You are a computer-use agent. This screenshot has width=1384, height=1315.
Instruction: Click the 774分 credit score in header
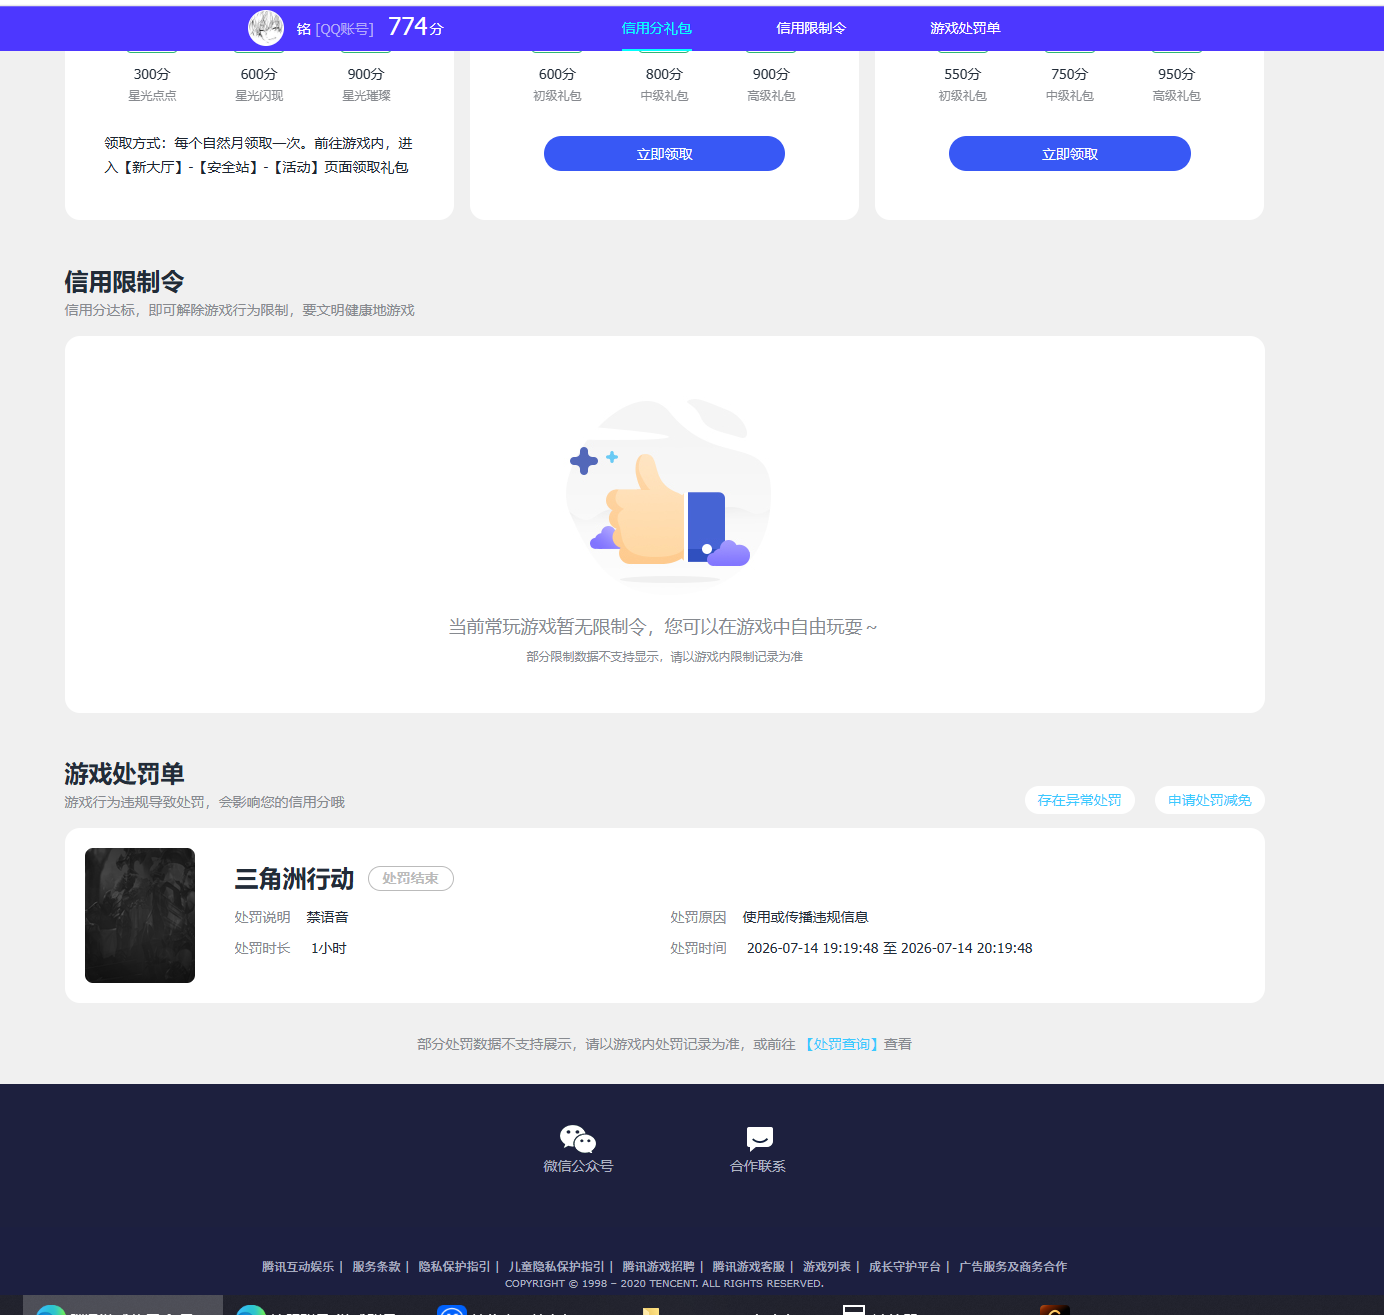[415, 27]
